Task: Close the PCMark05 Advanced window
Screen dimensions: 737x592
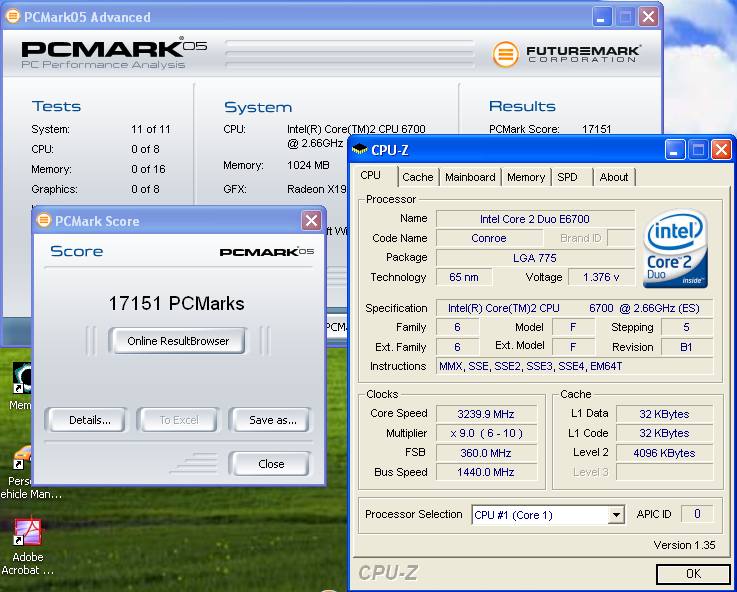Action: (x=648, y=17)
